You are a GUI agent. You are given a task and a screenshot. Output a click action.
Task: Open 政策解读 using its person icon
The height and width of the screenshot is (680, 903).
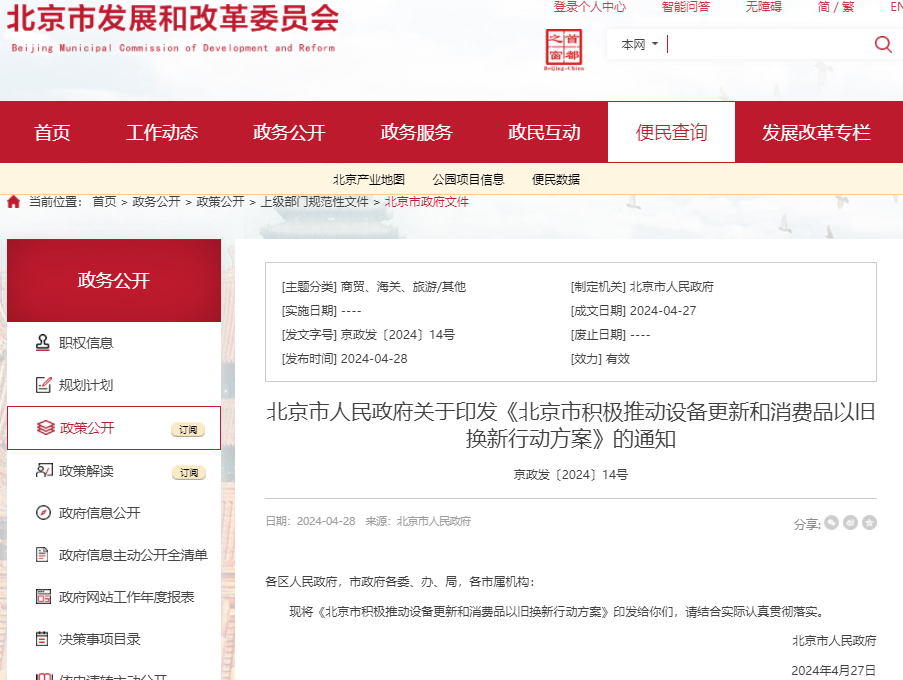42,471
